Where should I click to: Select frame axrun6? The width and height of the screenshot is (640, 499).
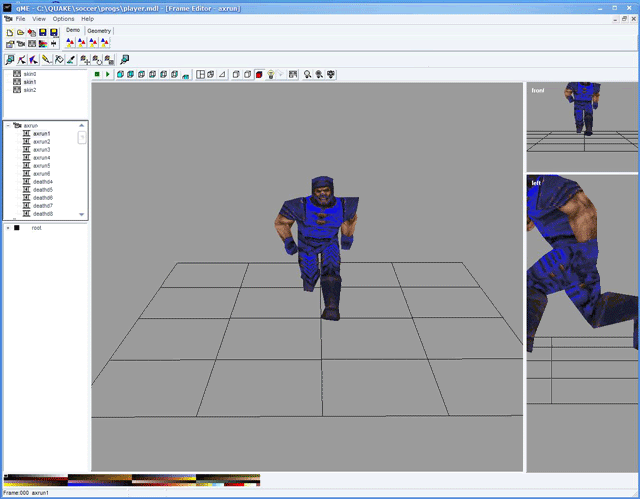click(41, 174)
